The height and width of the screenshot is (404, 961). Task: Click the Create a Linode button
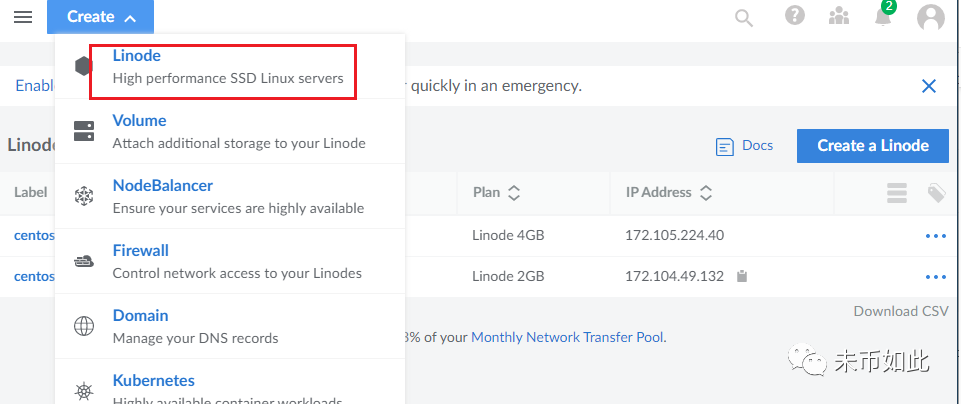pyautogui.click(x=872, y=145)
